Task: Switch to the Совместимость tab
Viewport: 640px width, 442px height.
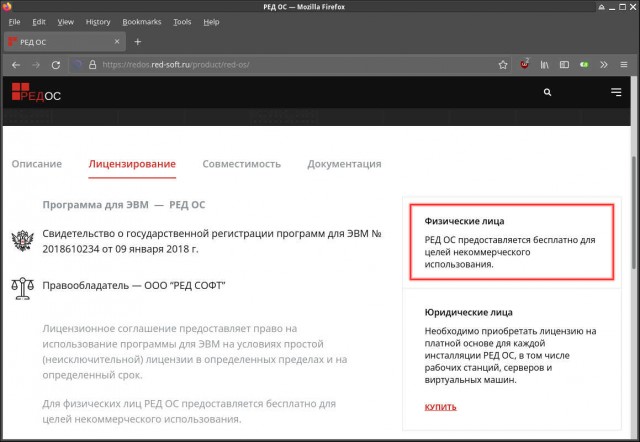Action: point(242,164)
